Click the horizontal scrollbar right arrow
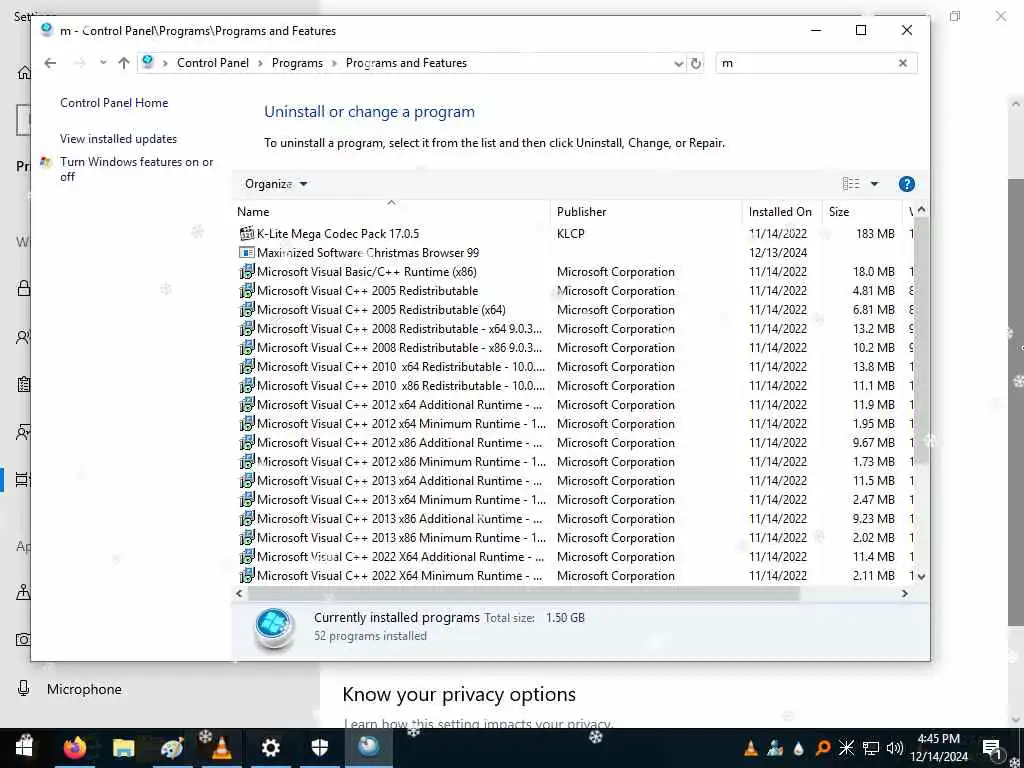The height and width of the screenshot is (768, 1024). pyautogui.click(x=904, y=594)
